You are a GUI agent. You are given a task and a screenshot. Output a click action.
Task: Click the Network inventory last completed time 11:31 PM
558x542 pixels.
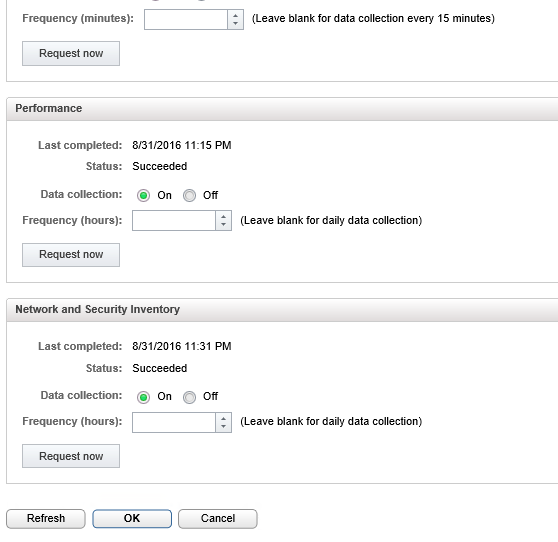tap(182, 346)
